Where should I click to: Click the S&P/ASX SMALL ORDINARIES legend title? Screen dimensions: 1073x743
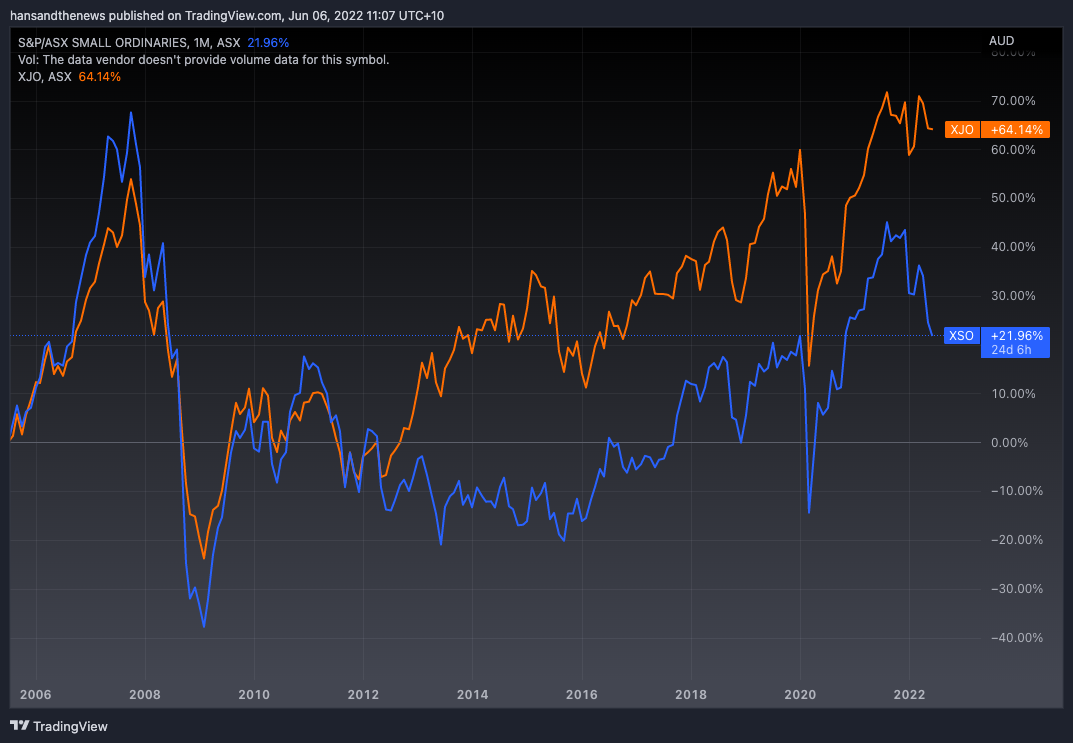point(100,43)
